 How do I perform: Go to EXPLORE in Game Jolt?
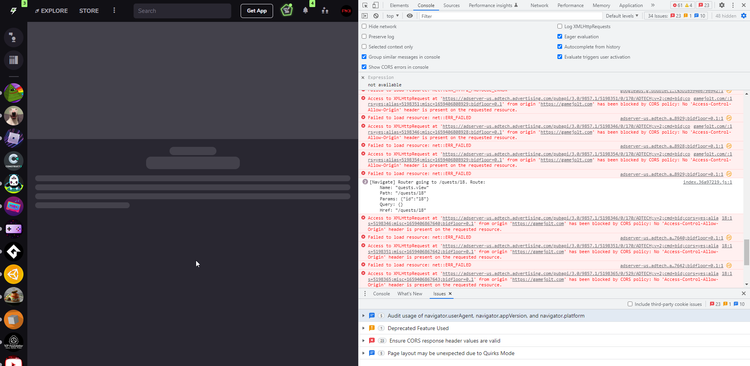[x=52, y=11]
